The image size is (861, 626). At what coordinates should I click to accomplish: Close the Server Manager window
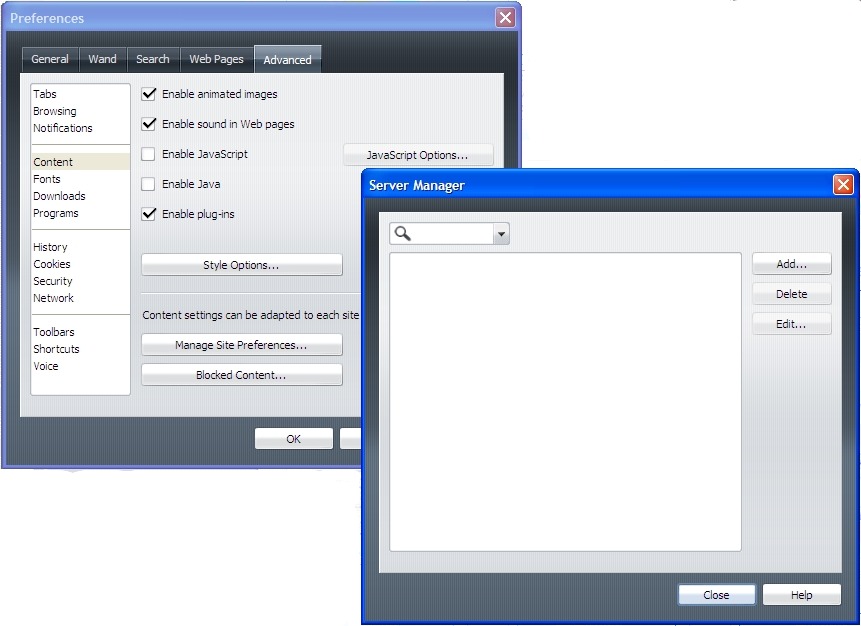(x=843, y=185)
